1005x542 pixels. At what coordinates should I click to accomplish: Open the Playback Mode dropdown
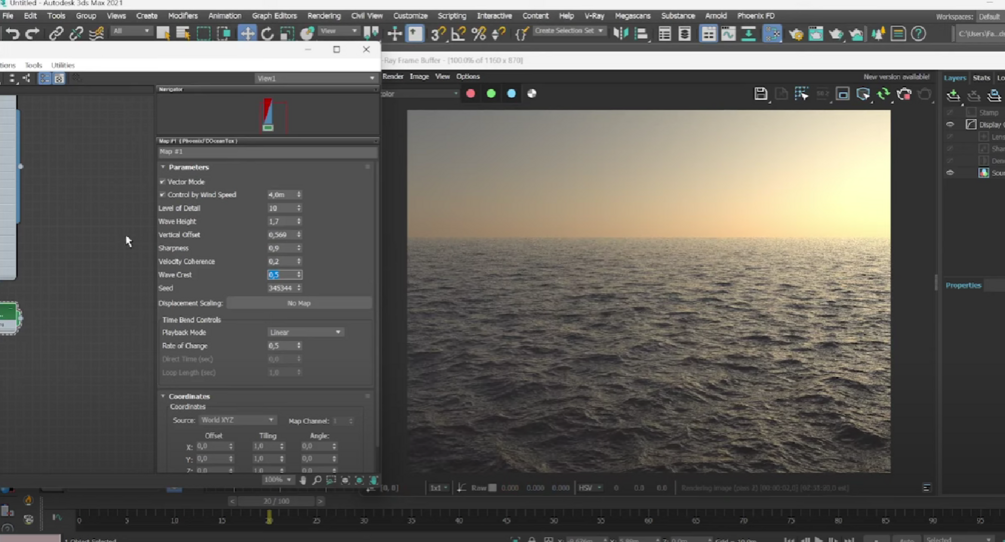tap(305, 332)
